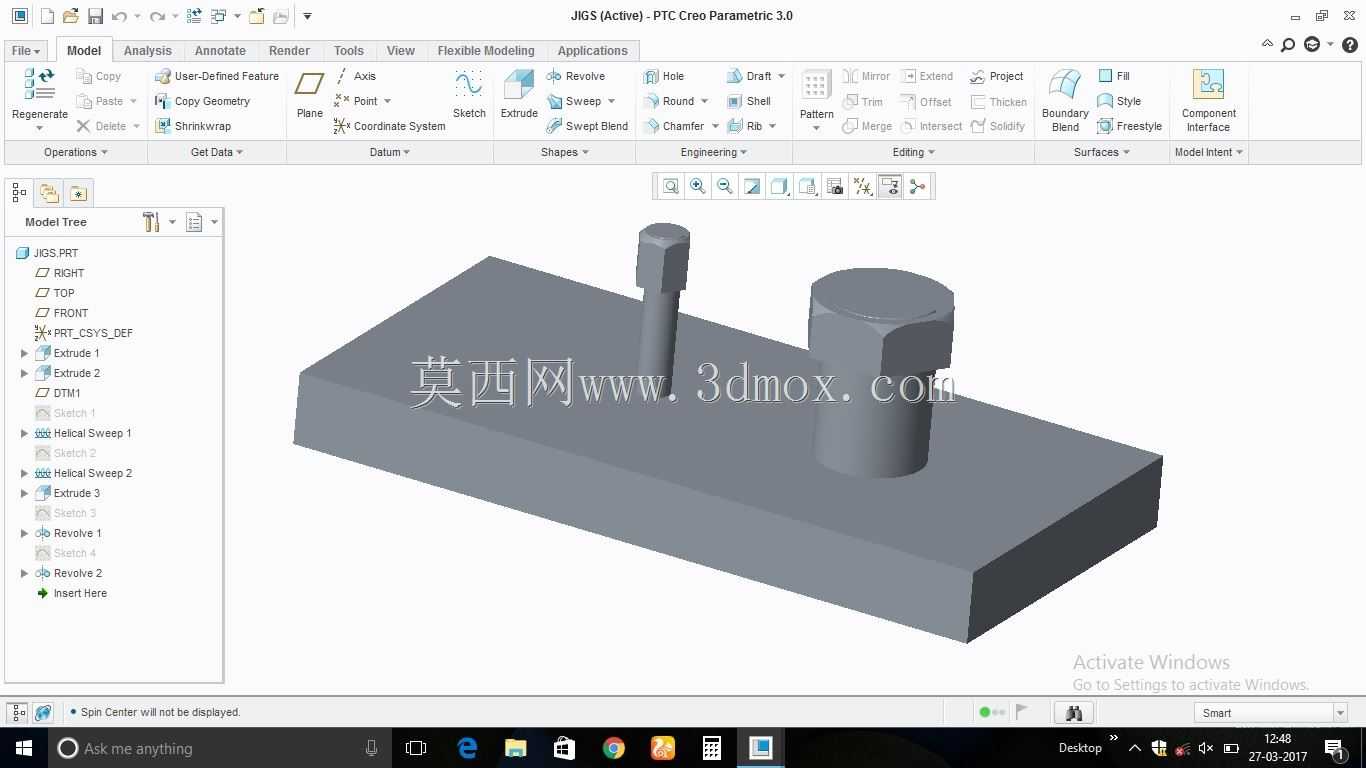Switch to the Annotate tab
Screen dimensions: 1366x768
point(220,50)
